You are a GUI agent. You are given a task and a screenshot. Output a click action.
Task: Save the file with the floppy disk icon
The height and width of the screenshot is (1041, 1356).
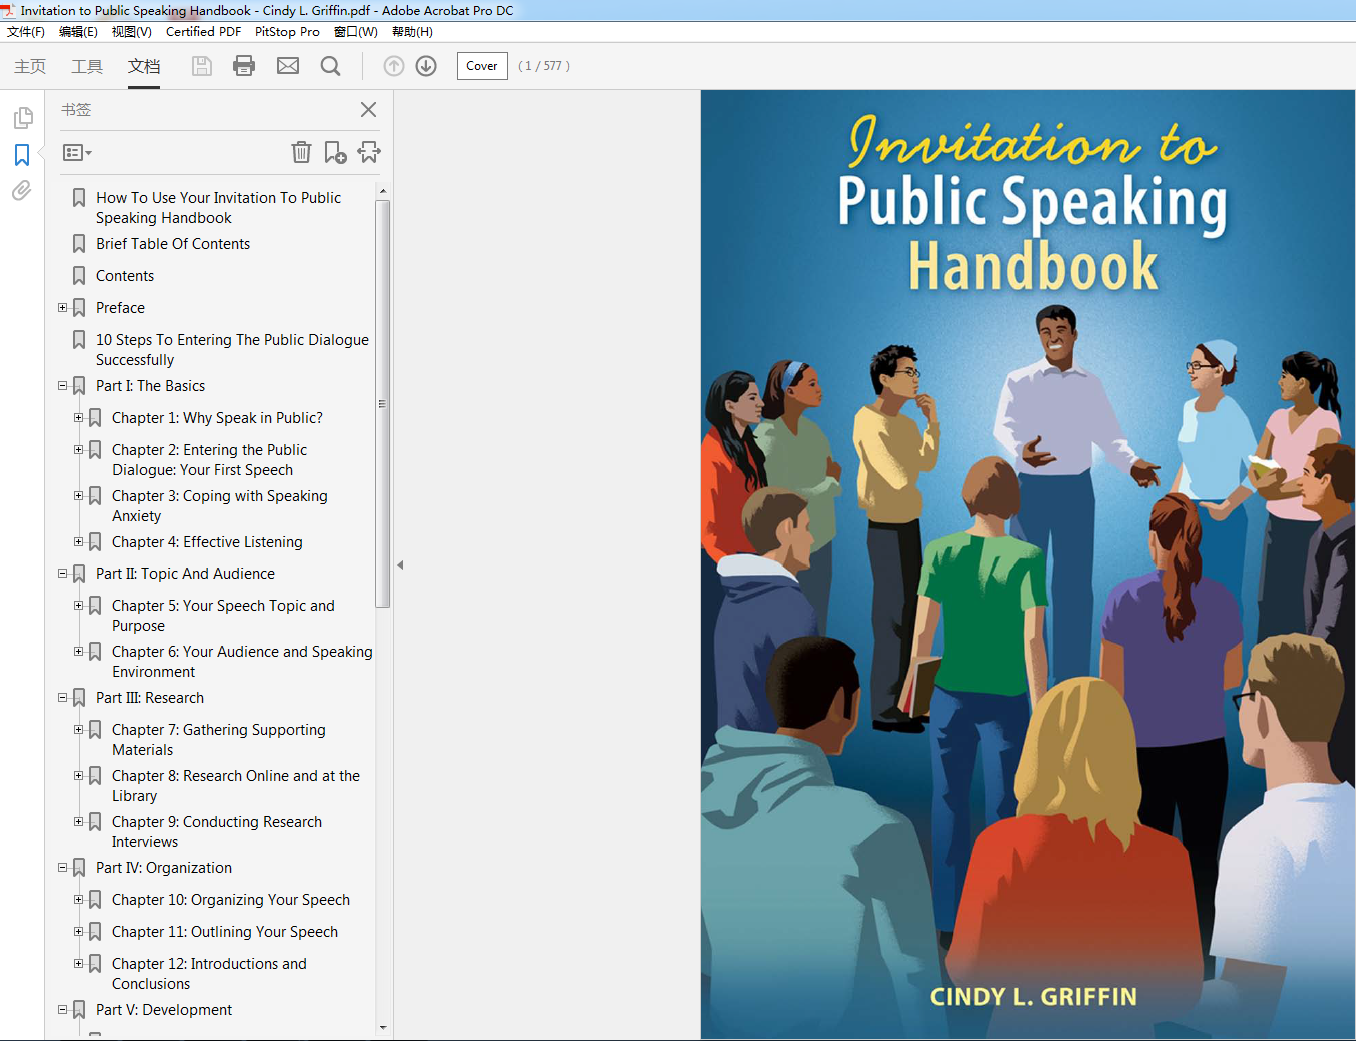(x=202, y=66)
